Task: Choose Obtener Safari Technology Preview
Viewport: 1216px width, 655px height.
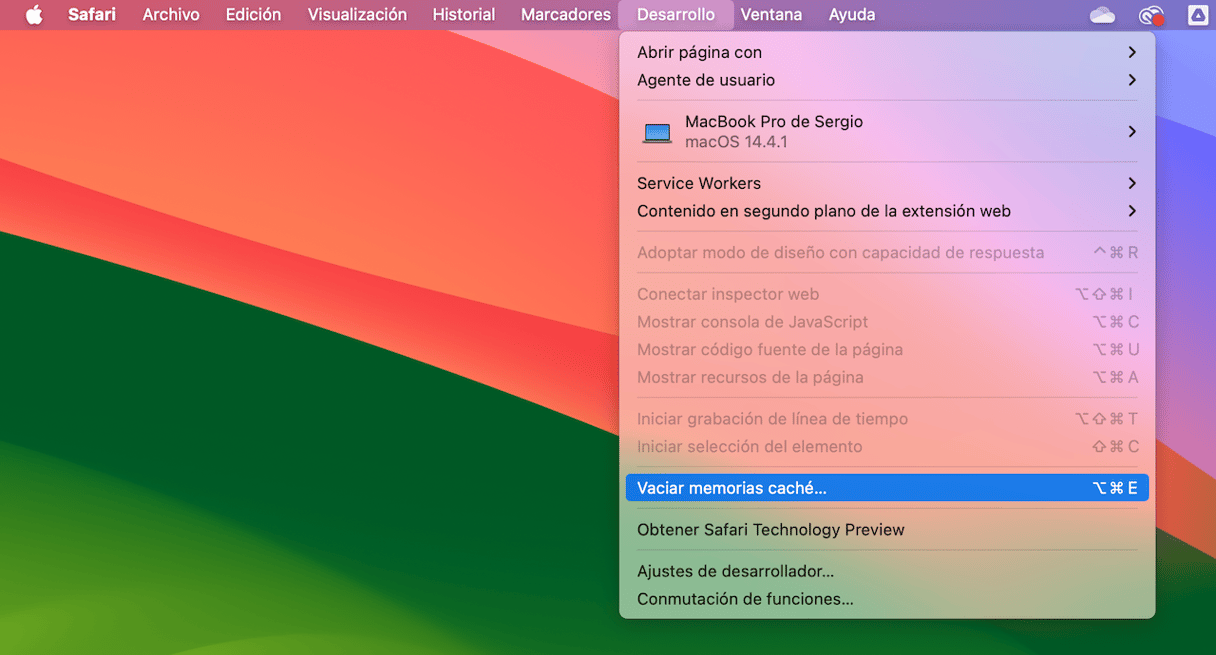Action: (x=887, y=530)
